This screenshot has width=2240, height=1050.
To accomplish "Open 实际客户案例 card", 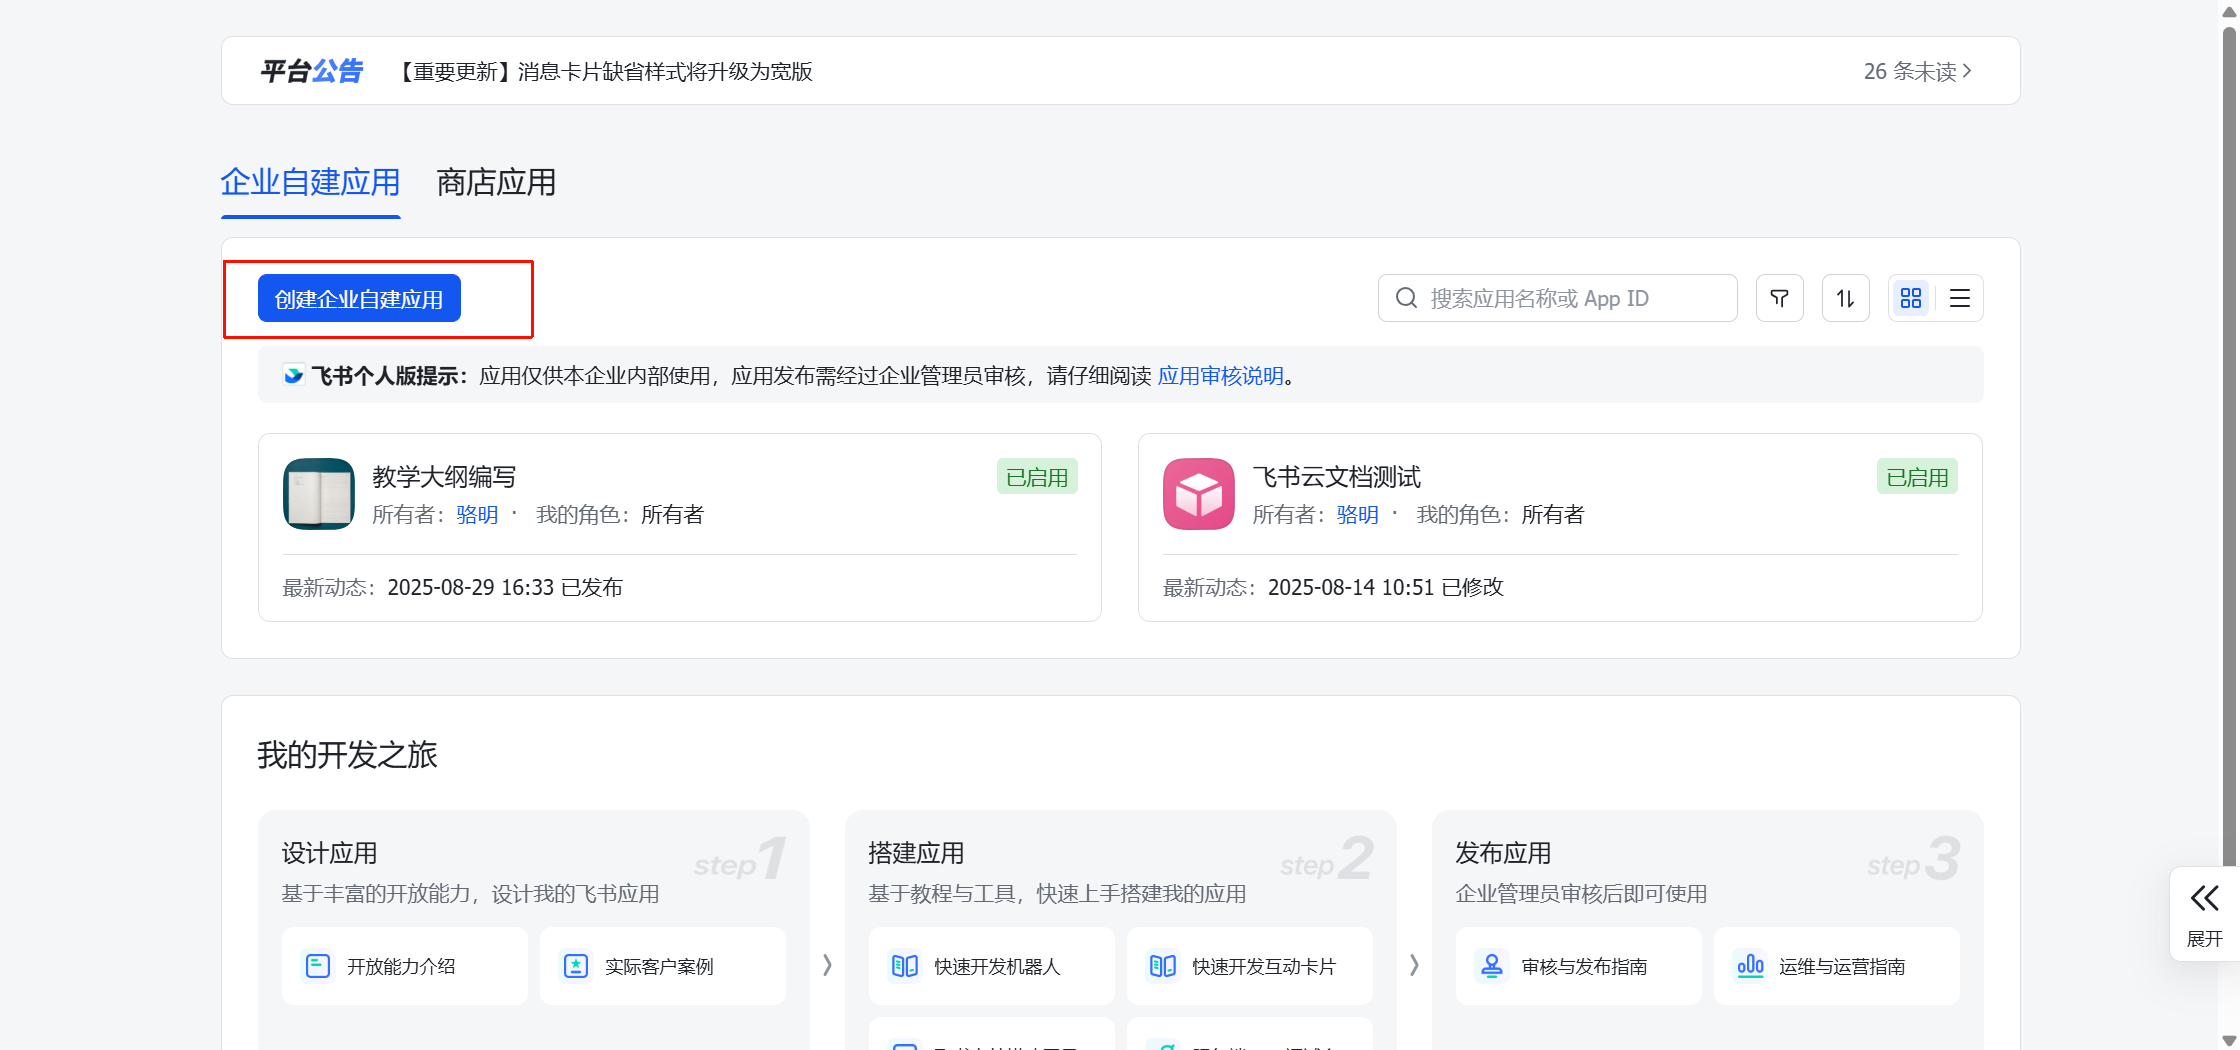I will click(x=662, y=966).
